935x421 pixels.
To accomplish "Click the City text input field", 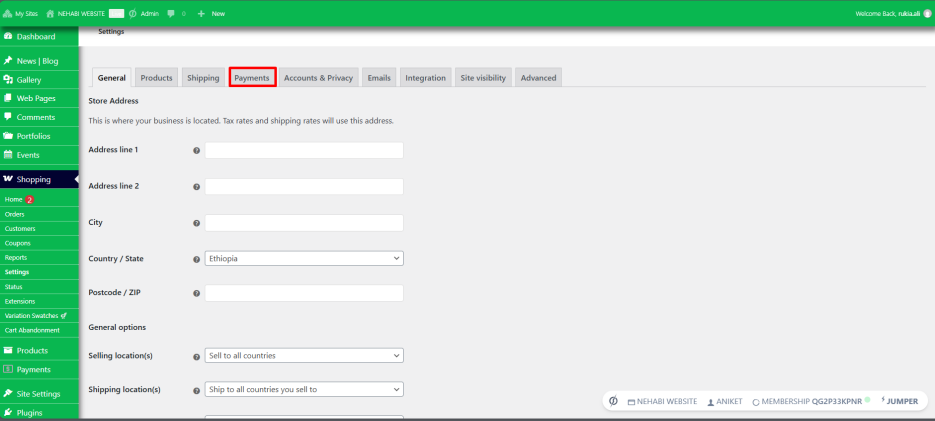I will click(x=304, y=223).
